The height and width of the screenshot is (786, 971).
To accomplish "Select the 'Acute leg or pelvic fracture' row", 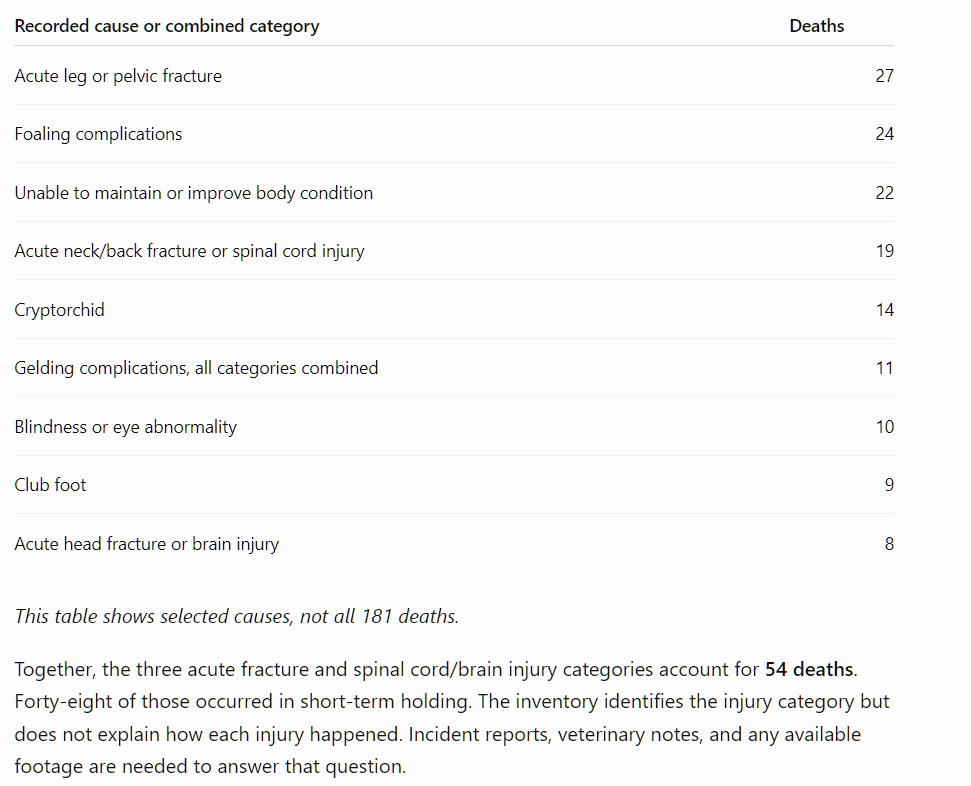I will (x=454, y=76).
